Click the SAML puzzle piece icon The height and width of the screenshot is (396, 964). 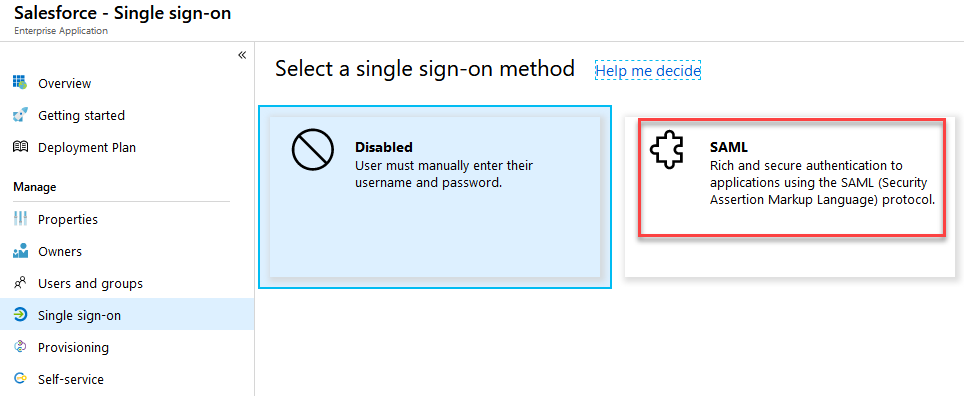666,151
